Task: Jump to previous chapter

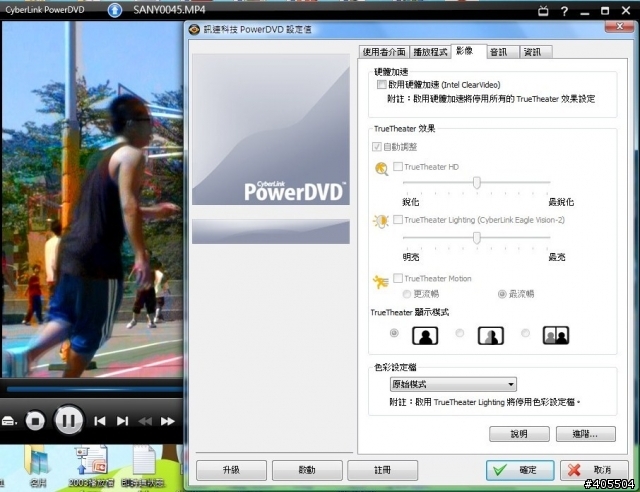Action: [99, 421]
